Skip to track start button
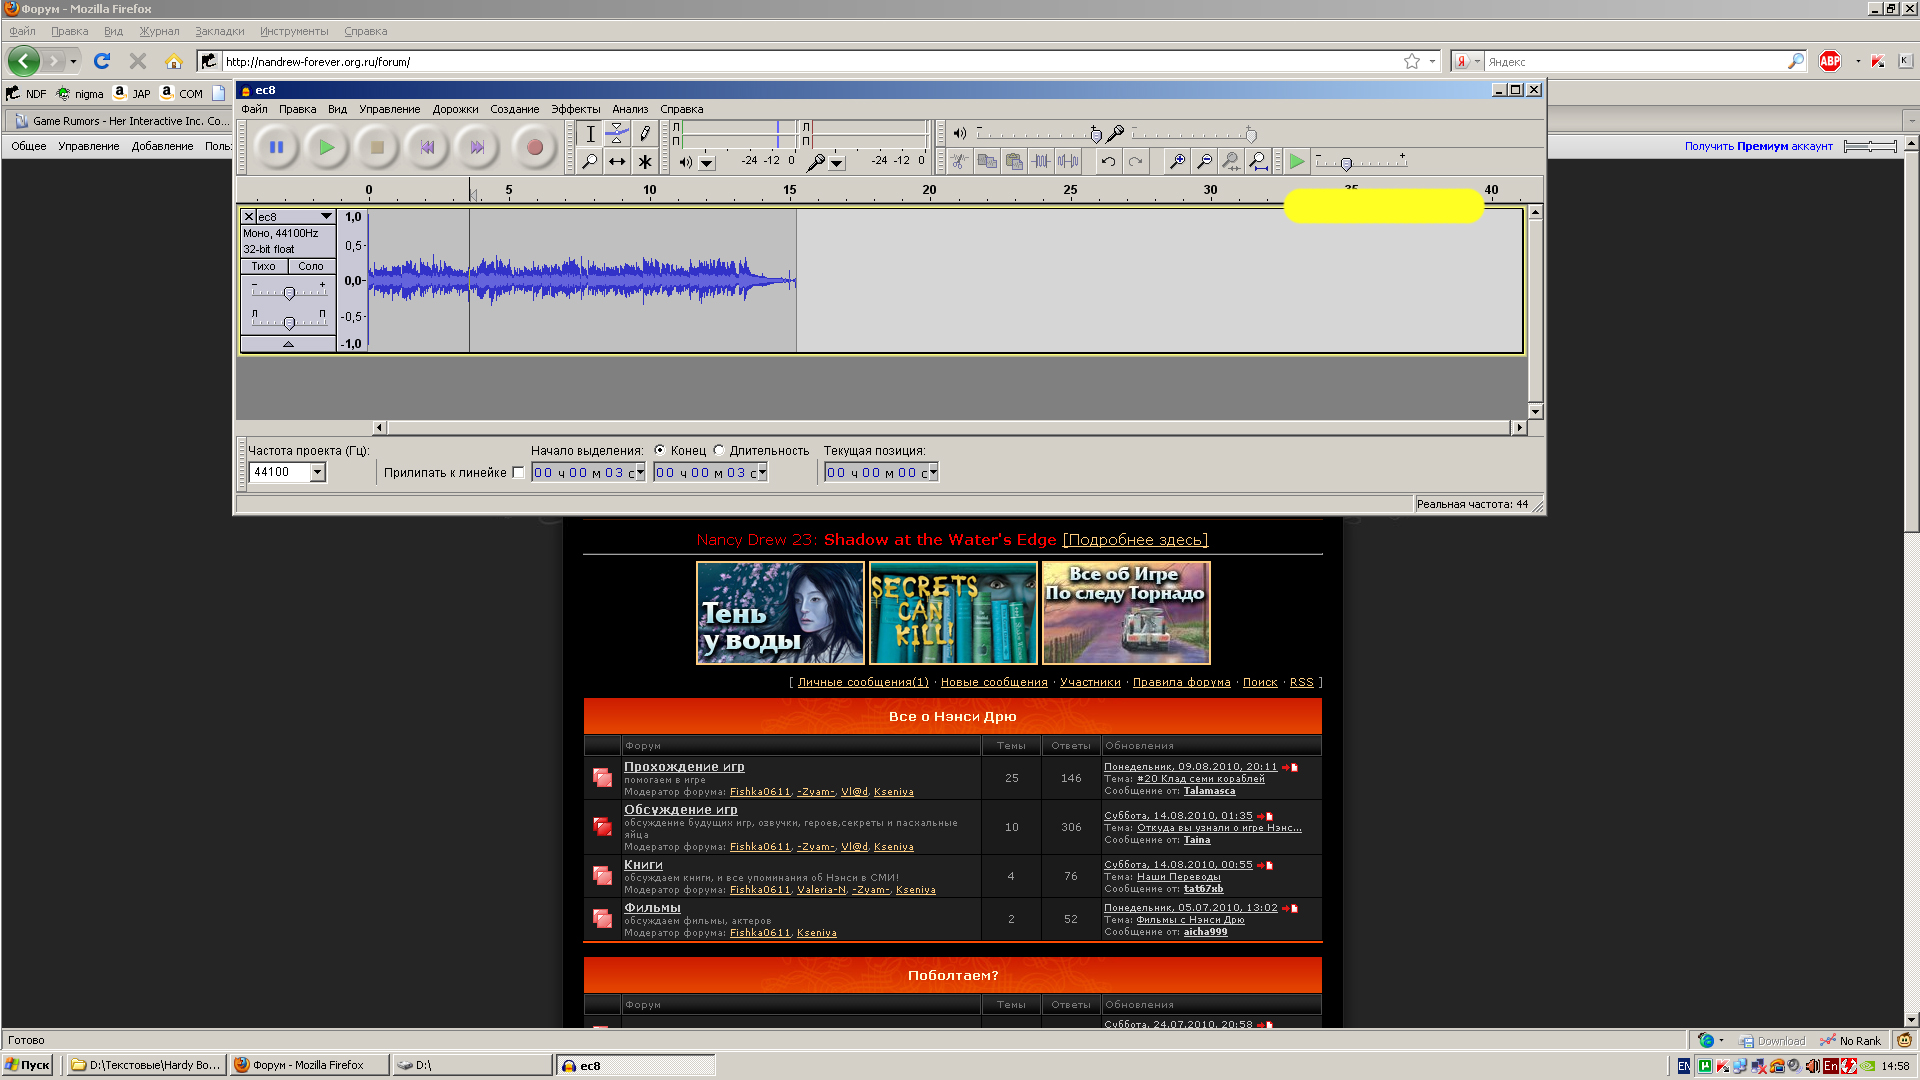Viewport: 1920px width, 1080px height. (427, 148)
